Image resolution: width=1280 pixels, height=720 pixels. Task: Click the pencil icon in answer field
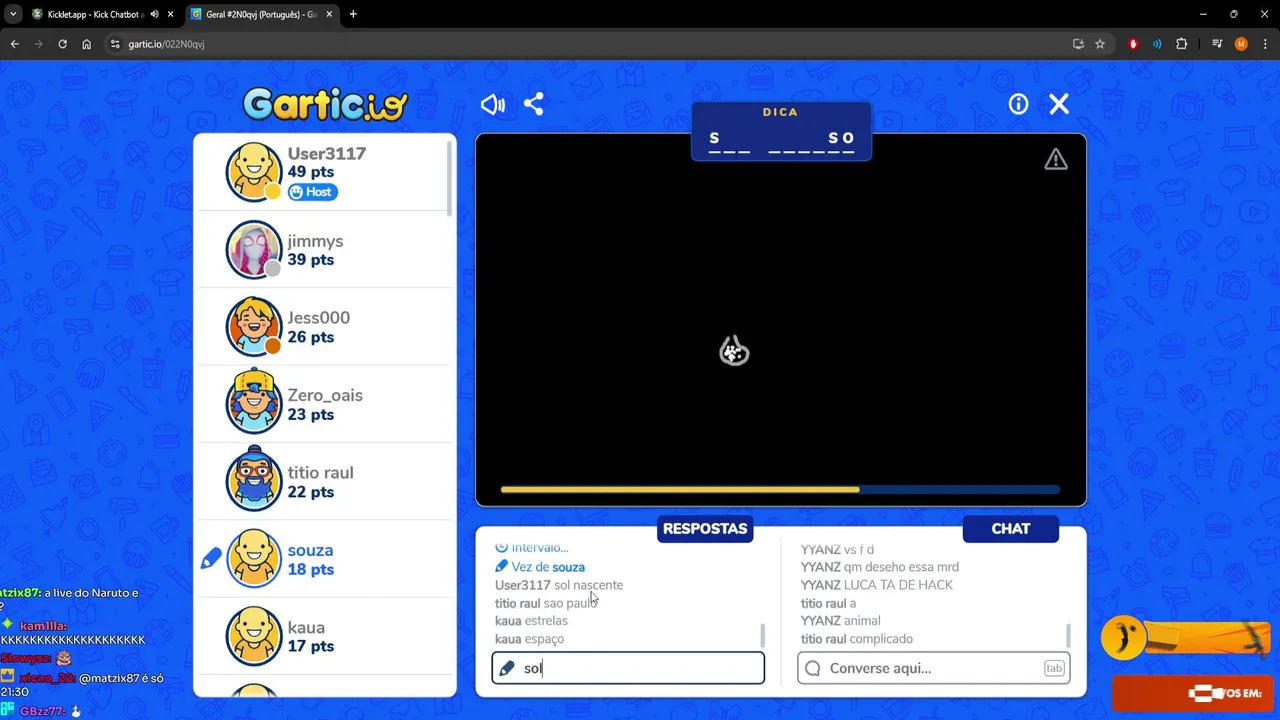[x=507, y=668]
